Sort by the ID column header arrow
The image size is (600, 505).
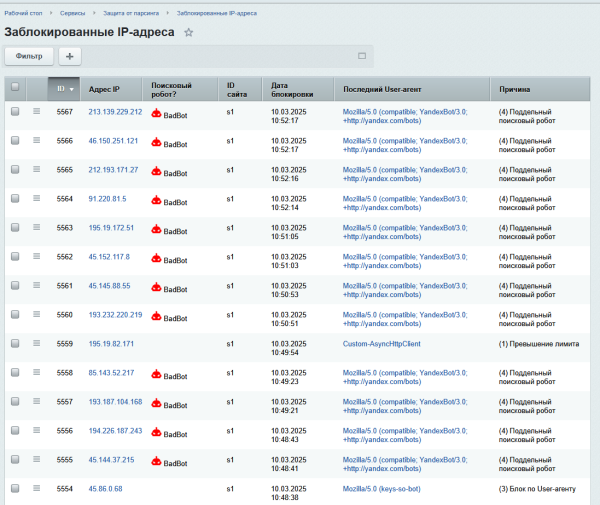pos(71,89)
